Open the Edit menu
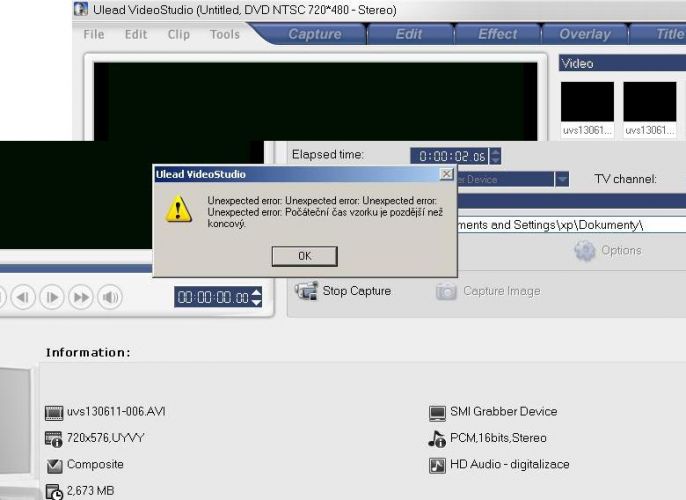Screen dimensions: 686x500 pos(136,34)
